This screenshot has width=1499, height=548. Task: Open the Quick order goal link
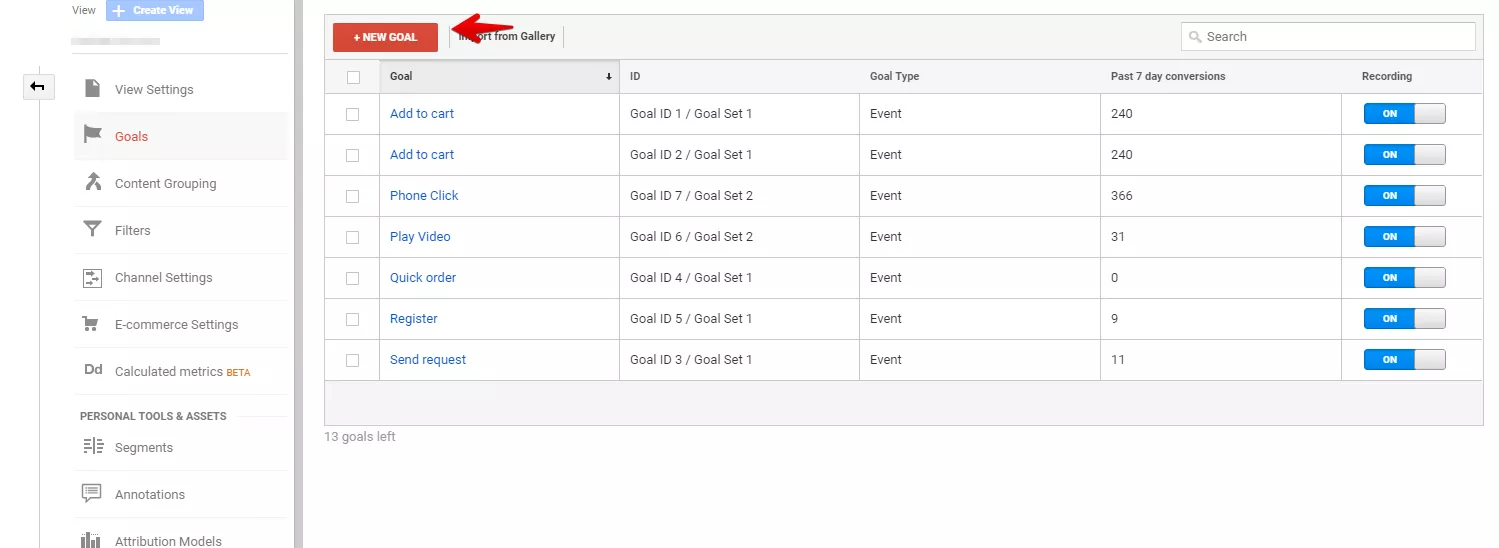(x=423, y=278)
